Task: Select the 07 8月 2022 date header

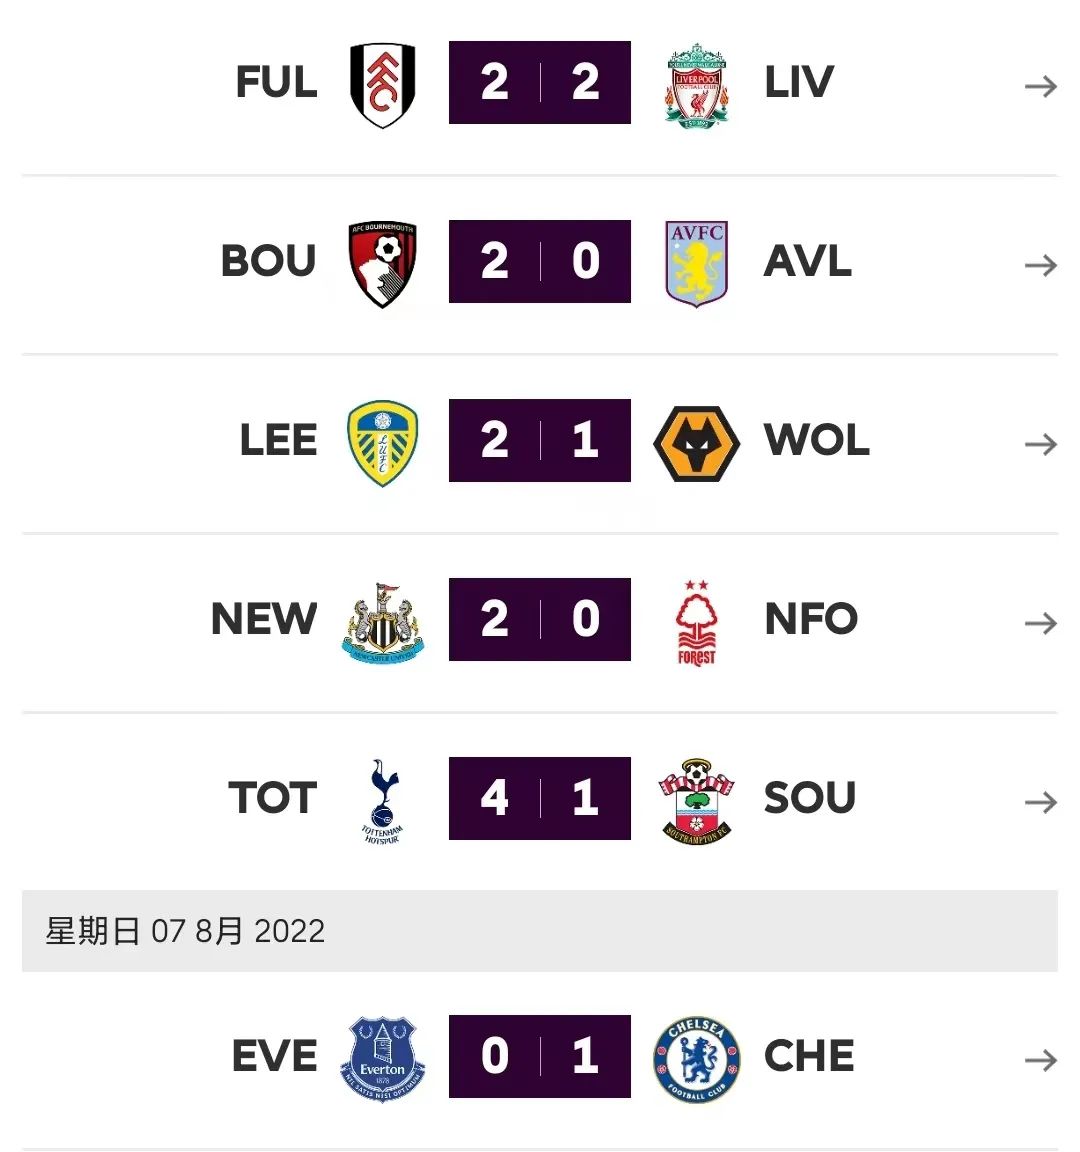Action: (186, 931)
